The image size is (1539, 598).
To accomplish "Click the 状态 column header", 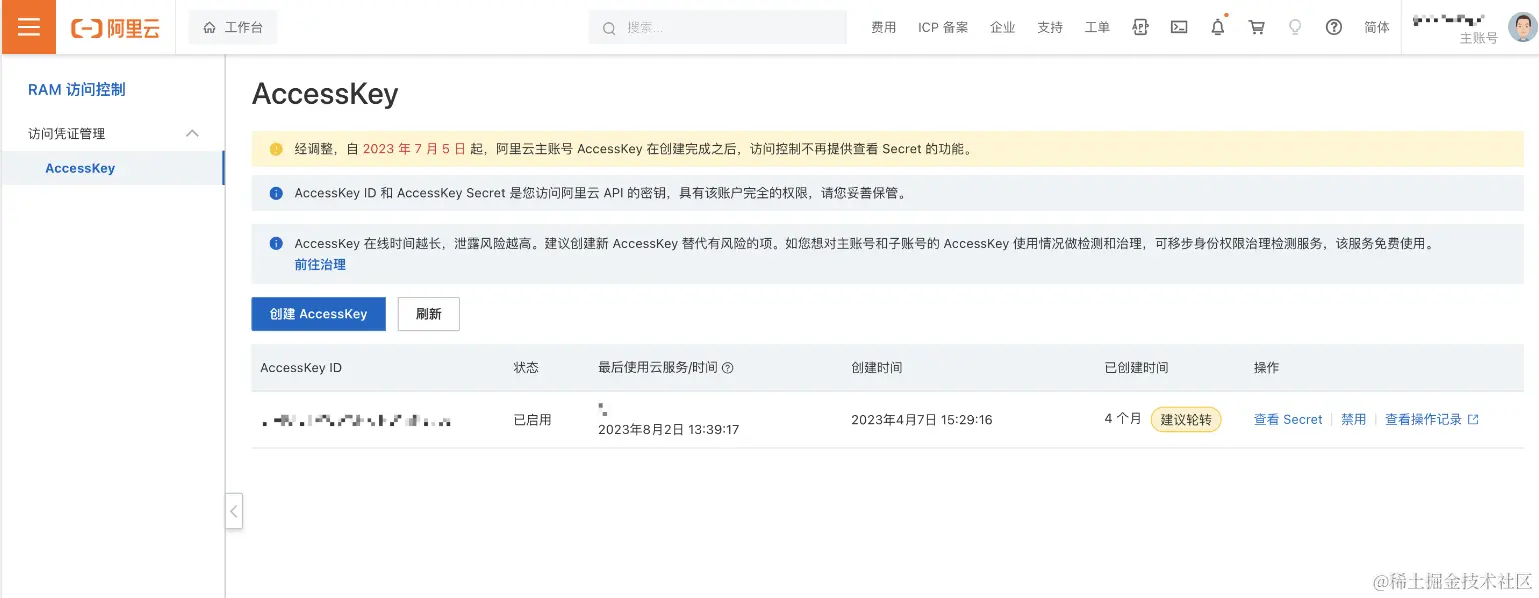I will click(526, 368).
